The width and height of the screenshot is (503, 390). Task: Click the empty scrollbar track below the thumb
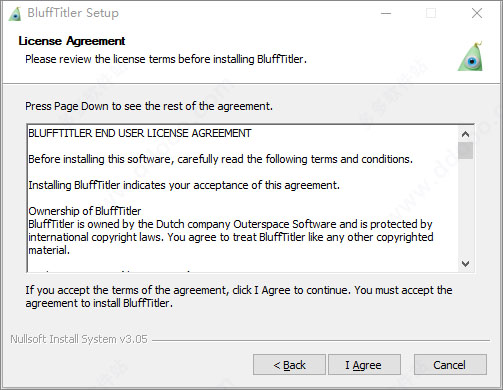tap(465, 208)
